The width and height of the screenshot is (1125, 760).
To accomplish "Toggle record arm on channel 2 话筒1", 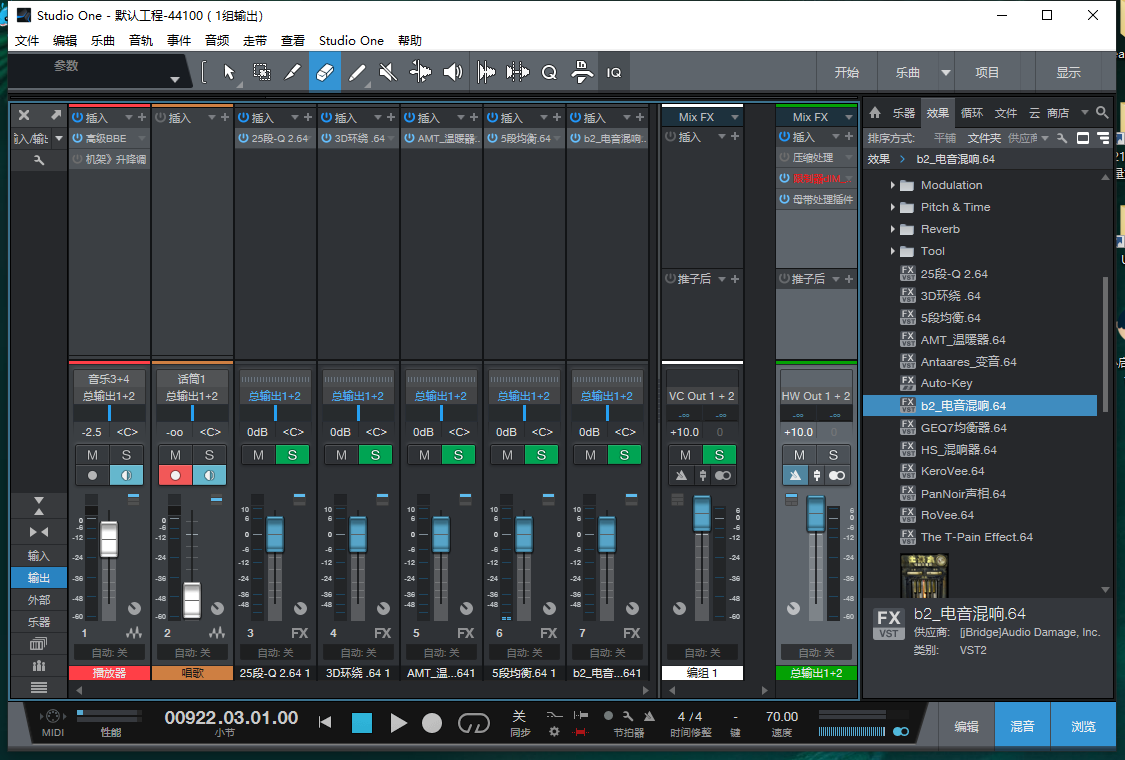I will click(175, 475).
